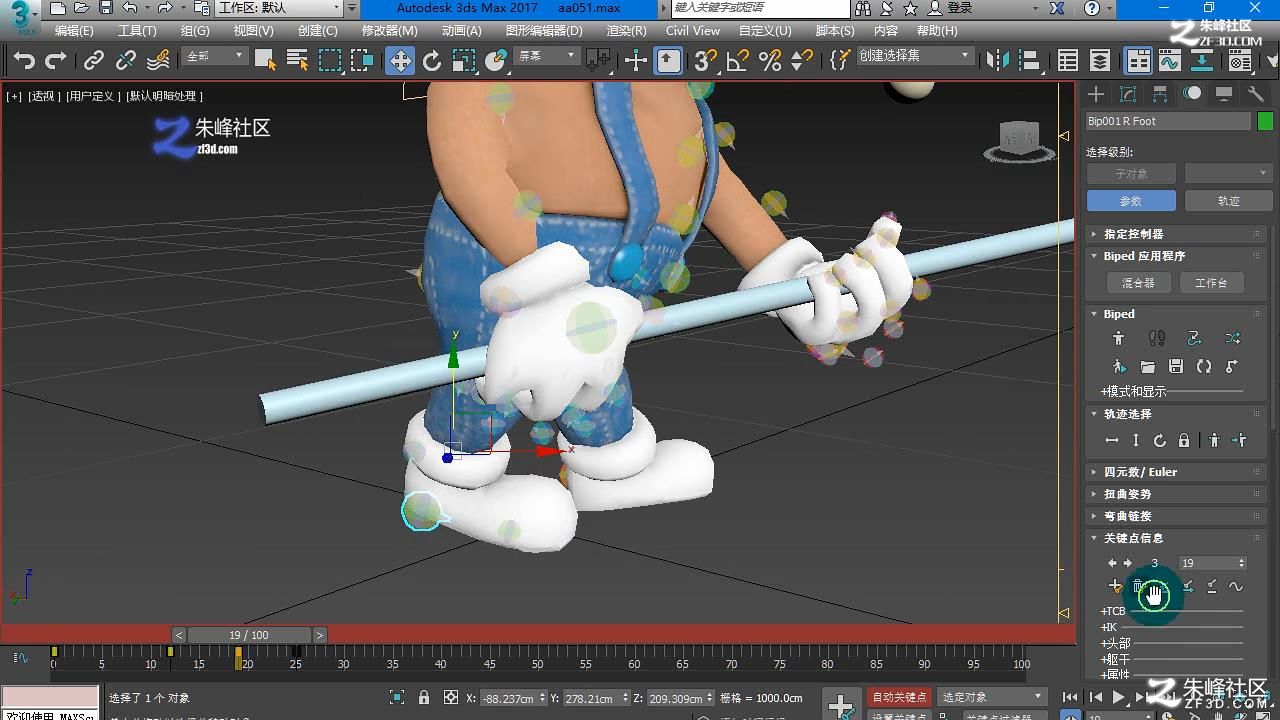Activate the Select and Link tool
1280x720 pixels.
tap(94, 61)
